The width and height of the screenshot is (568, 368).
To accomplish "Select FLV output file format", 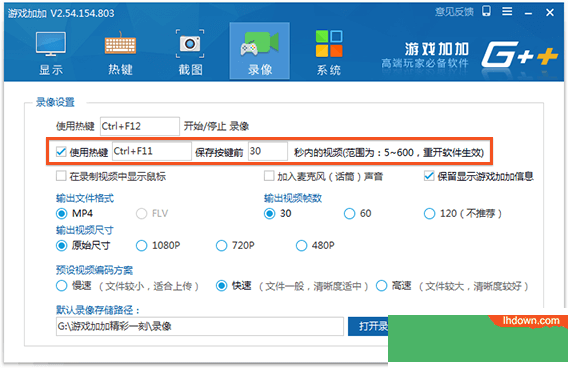I will coord(142,213).
